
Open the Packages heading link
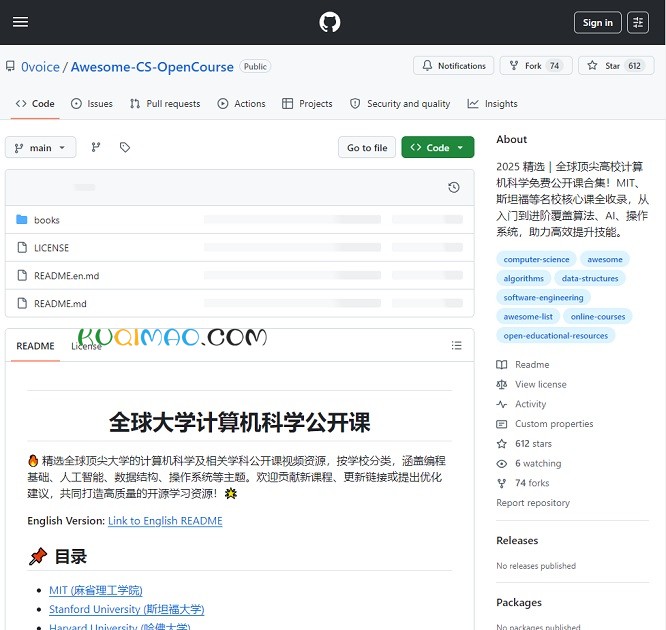[519, 603]
